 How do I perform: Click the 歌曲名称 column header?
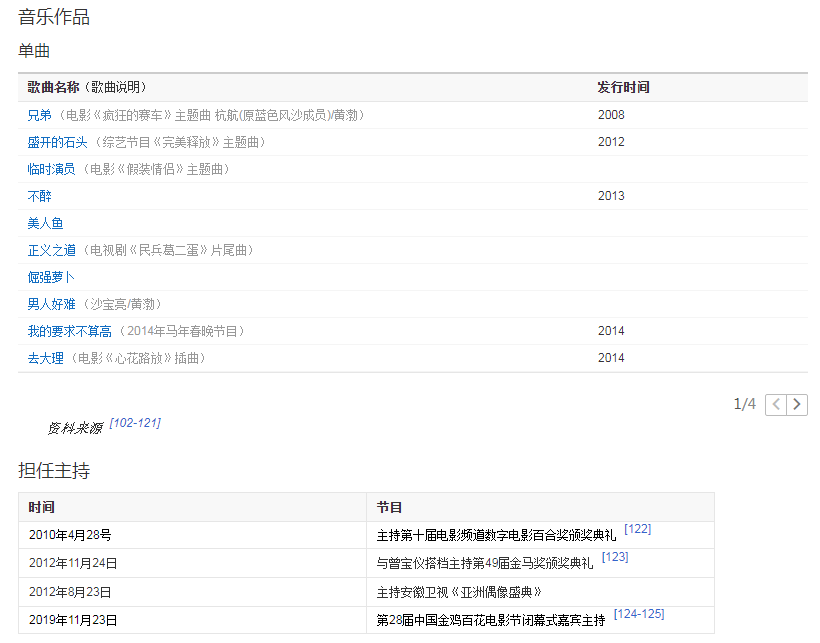53,87
